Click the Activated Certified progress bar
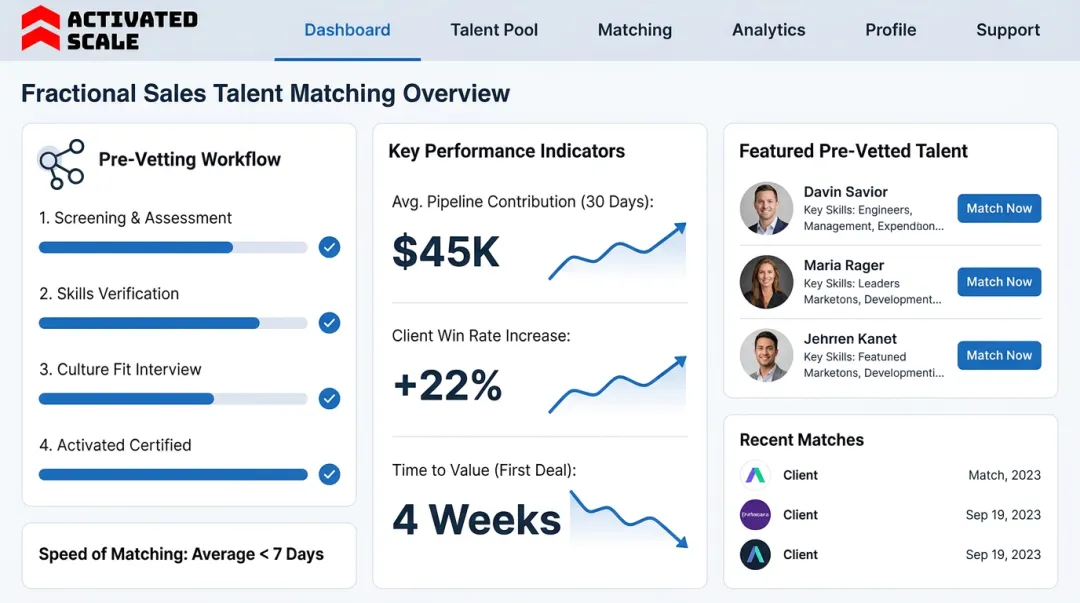 (173, 475)
